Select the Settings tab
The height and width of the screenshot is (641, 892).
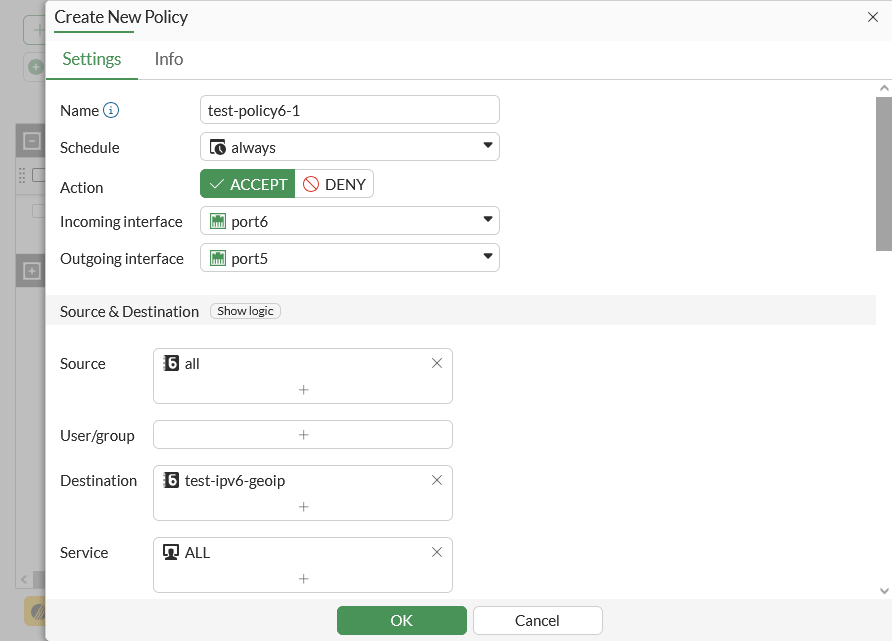tap(92, 59)
